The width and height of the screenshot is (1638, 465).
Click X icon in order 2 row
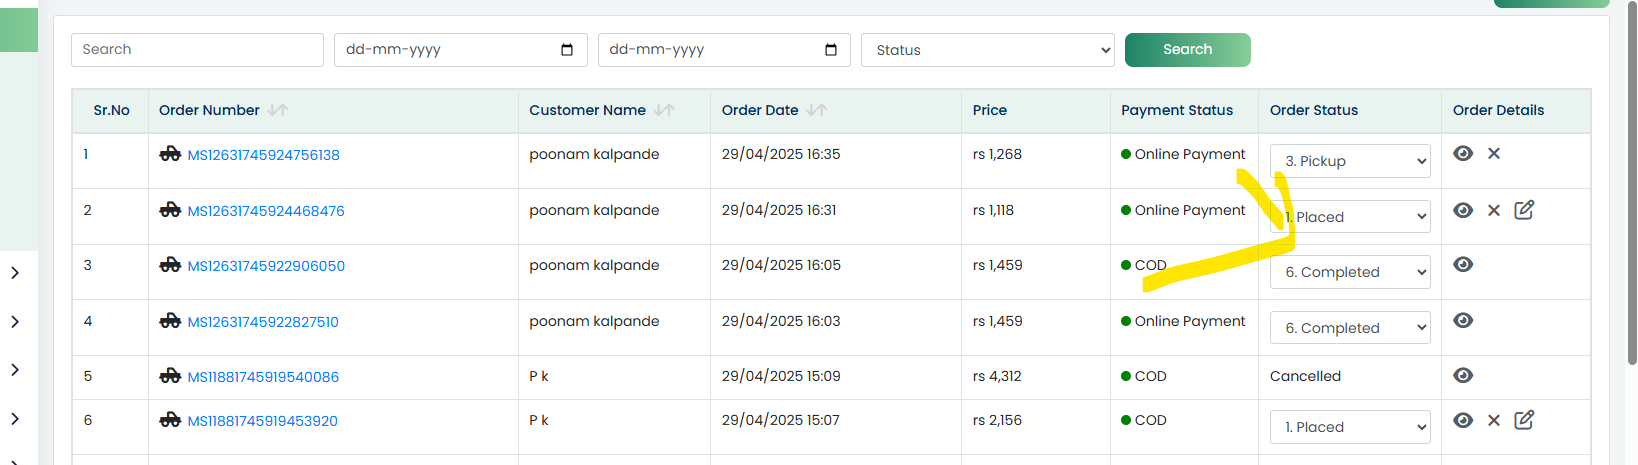(x=1494, y=210)
